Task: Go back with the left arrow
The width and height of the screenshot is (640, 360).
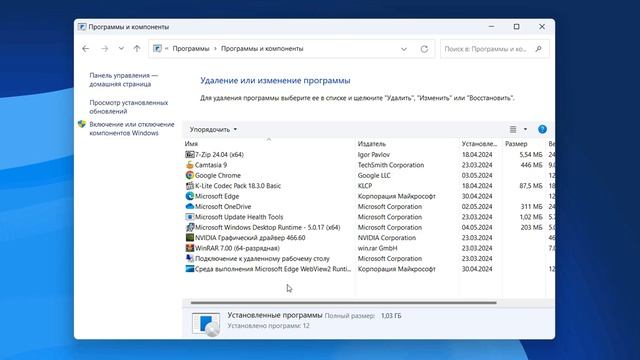Action: point(86,49)
